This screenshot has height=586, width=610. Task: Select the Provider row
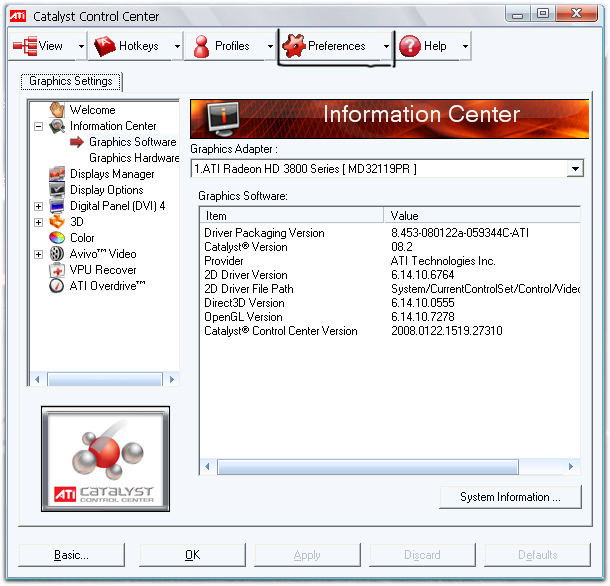[x=390, y=261]
